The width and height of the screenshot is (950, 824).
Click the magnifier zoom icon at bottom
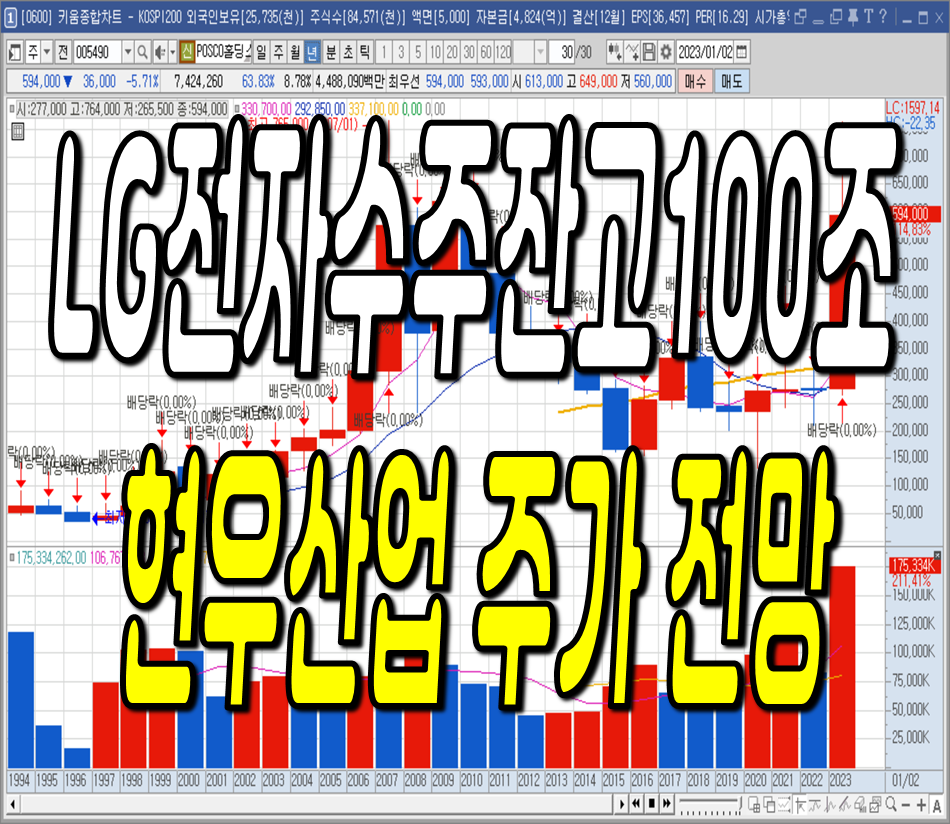pos(891,804)
